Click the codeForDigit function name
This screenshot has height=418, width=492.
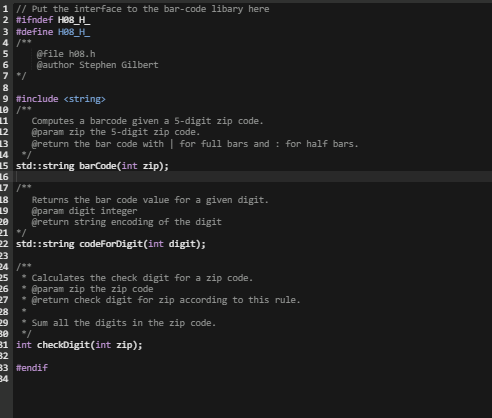(x=111, y=244)
